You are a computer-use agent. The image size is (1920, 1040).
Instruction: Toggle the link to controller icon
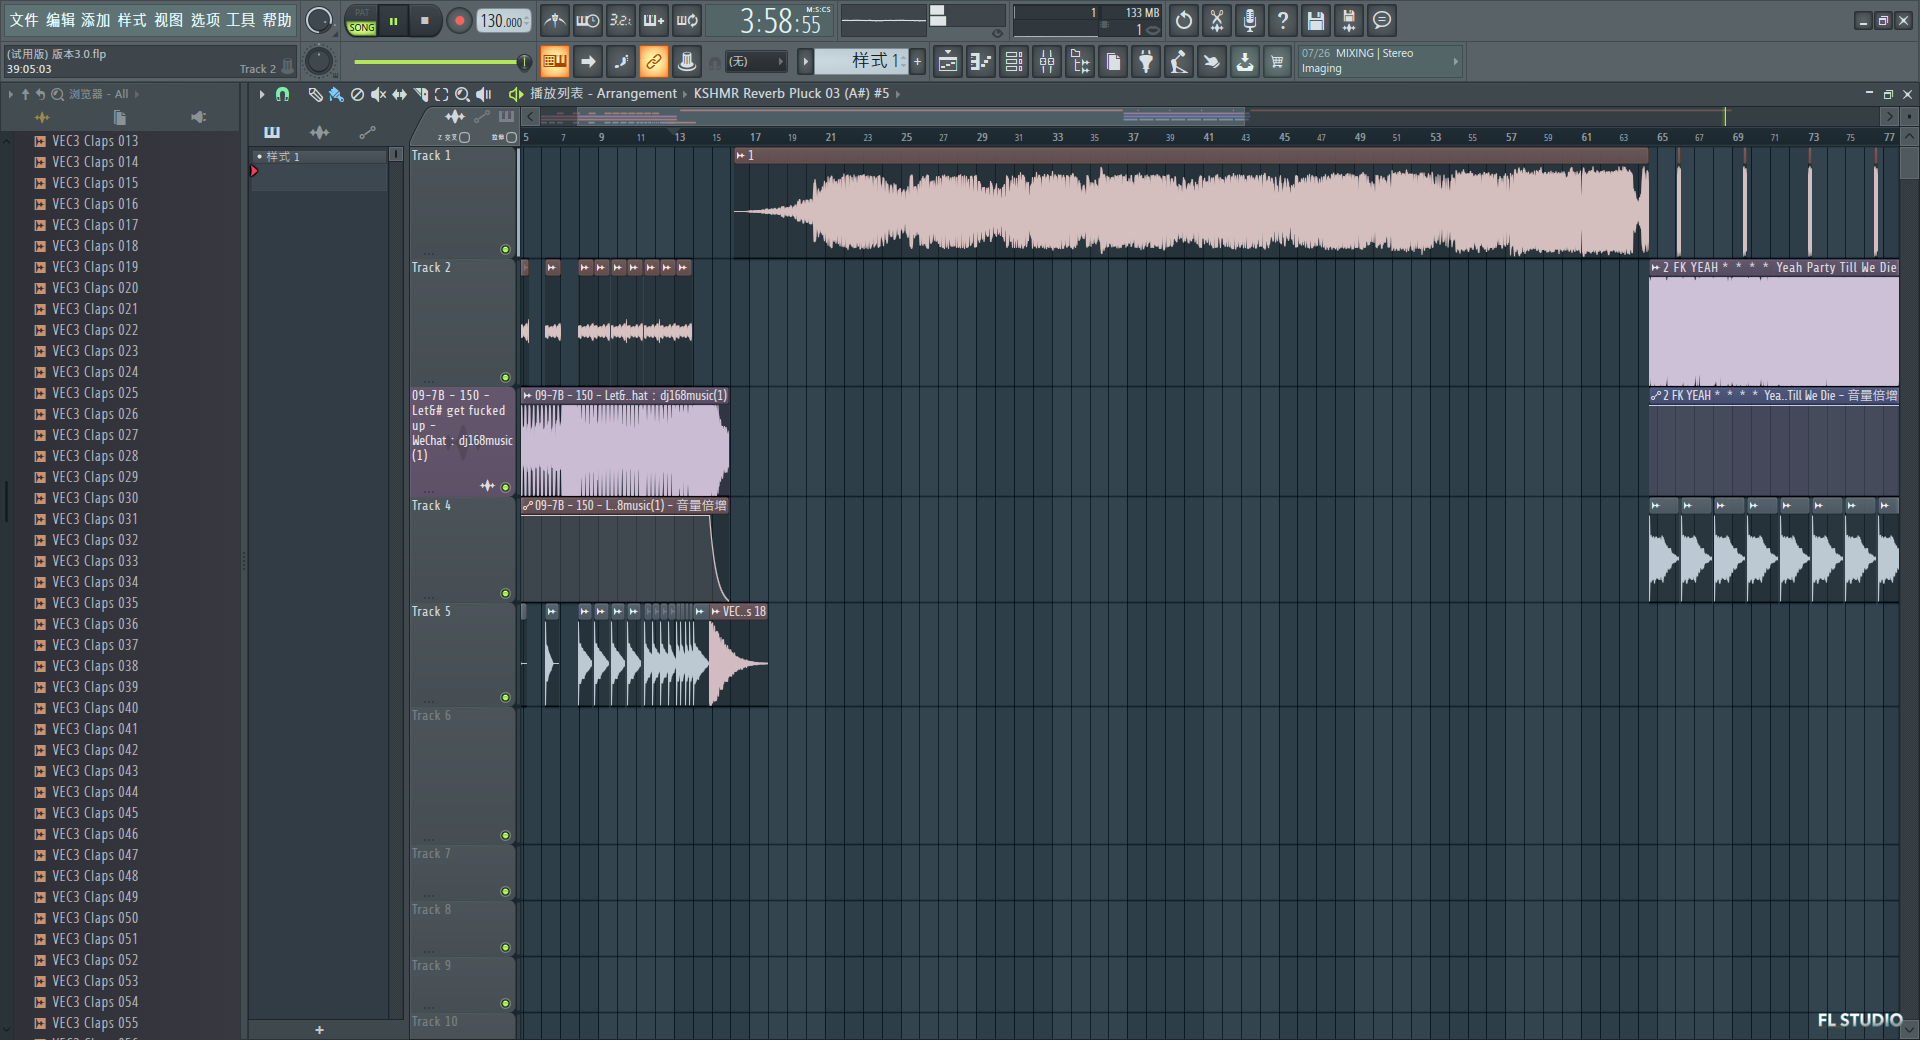click(x=653, y=62)
